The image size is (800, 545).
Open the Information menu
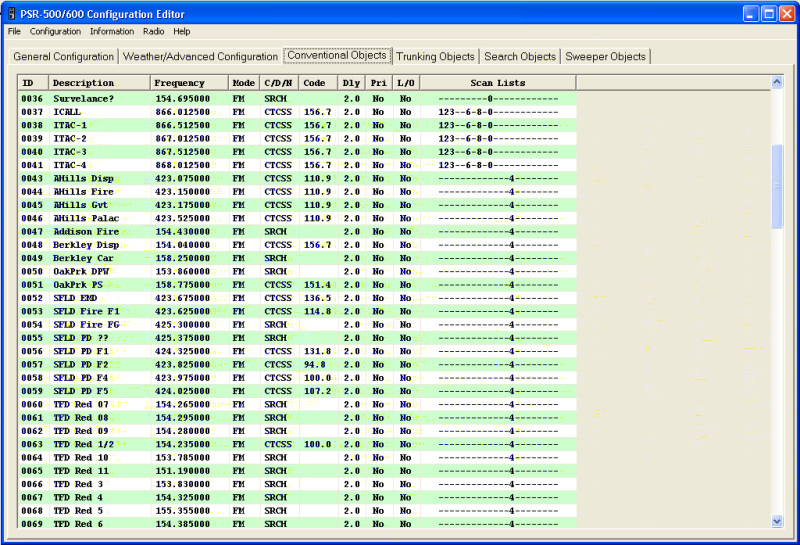click(x=112, y=31)
